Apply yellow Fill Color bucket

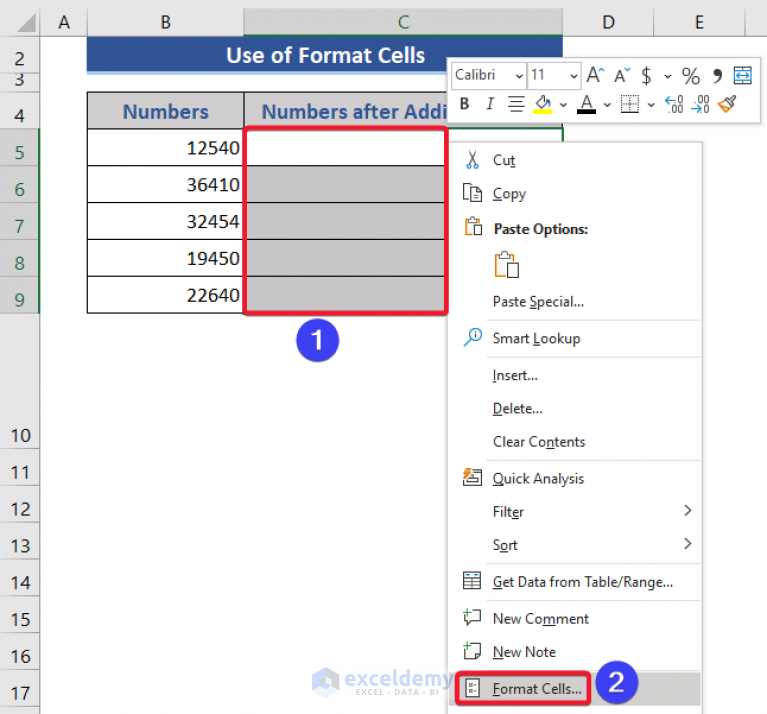[542, 104]
